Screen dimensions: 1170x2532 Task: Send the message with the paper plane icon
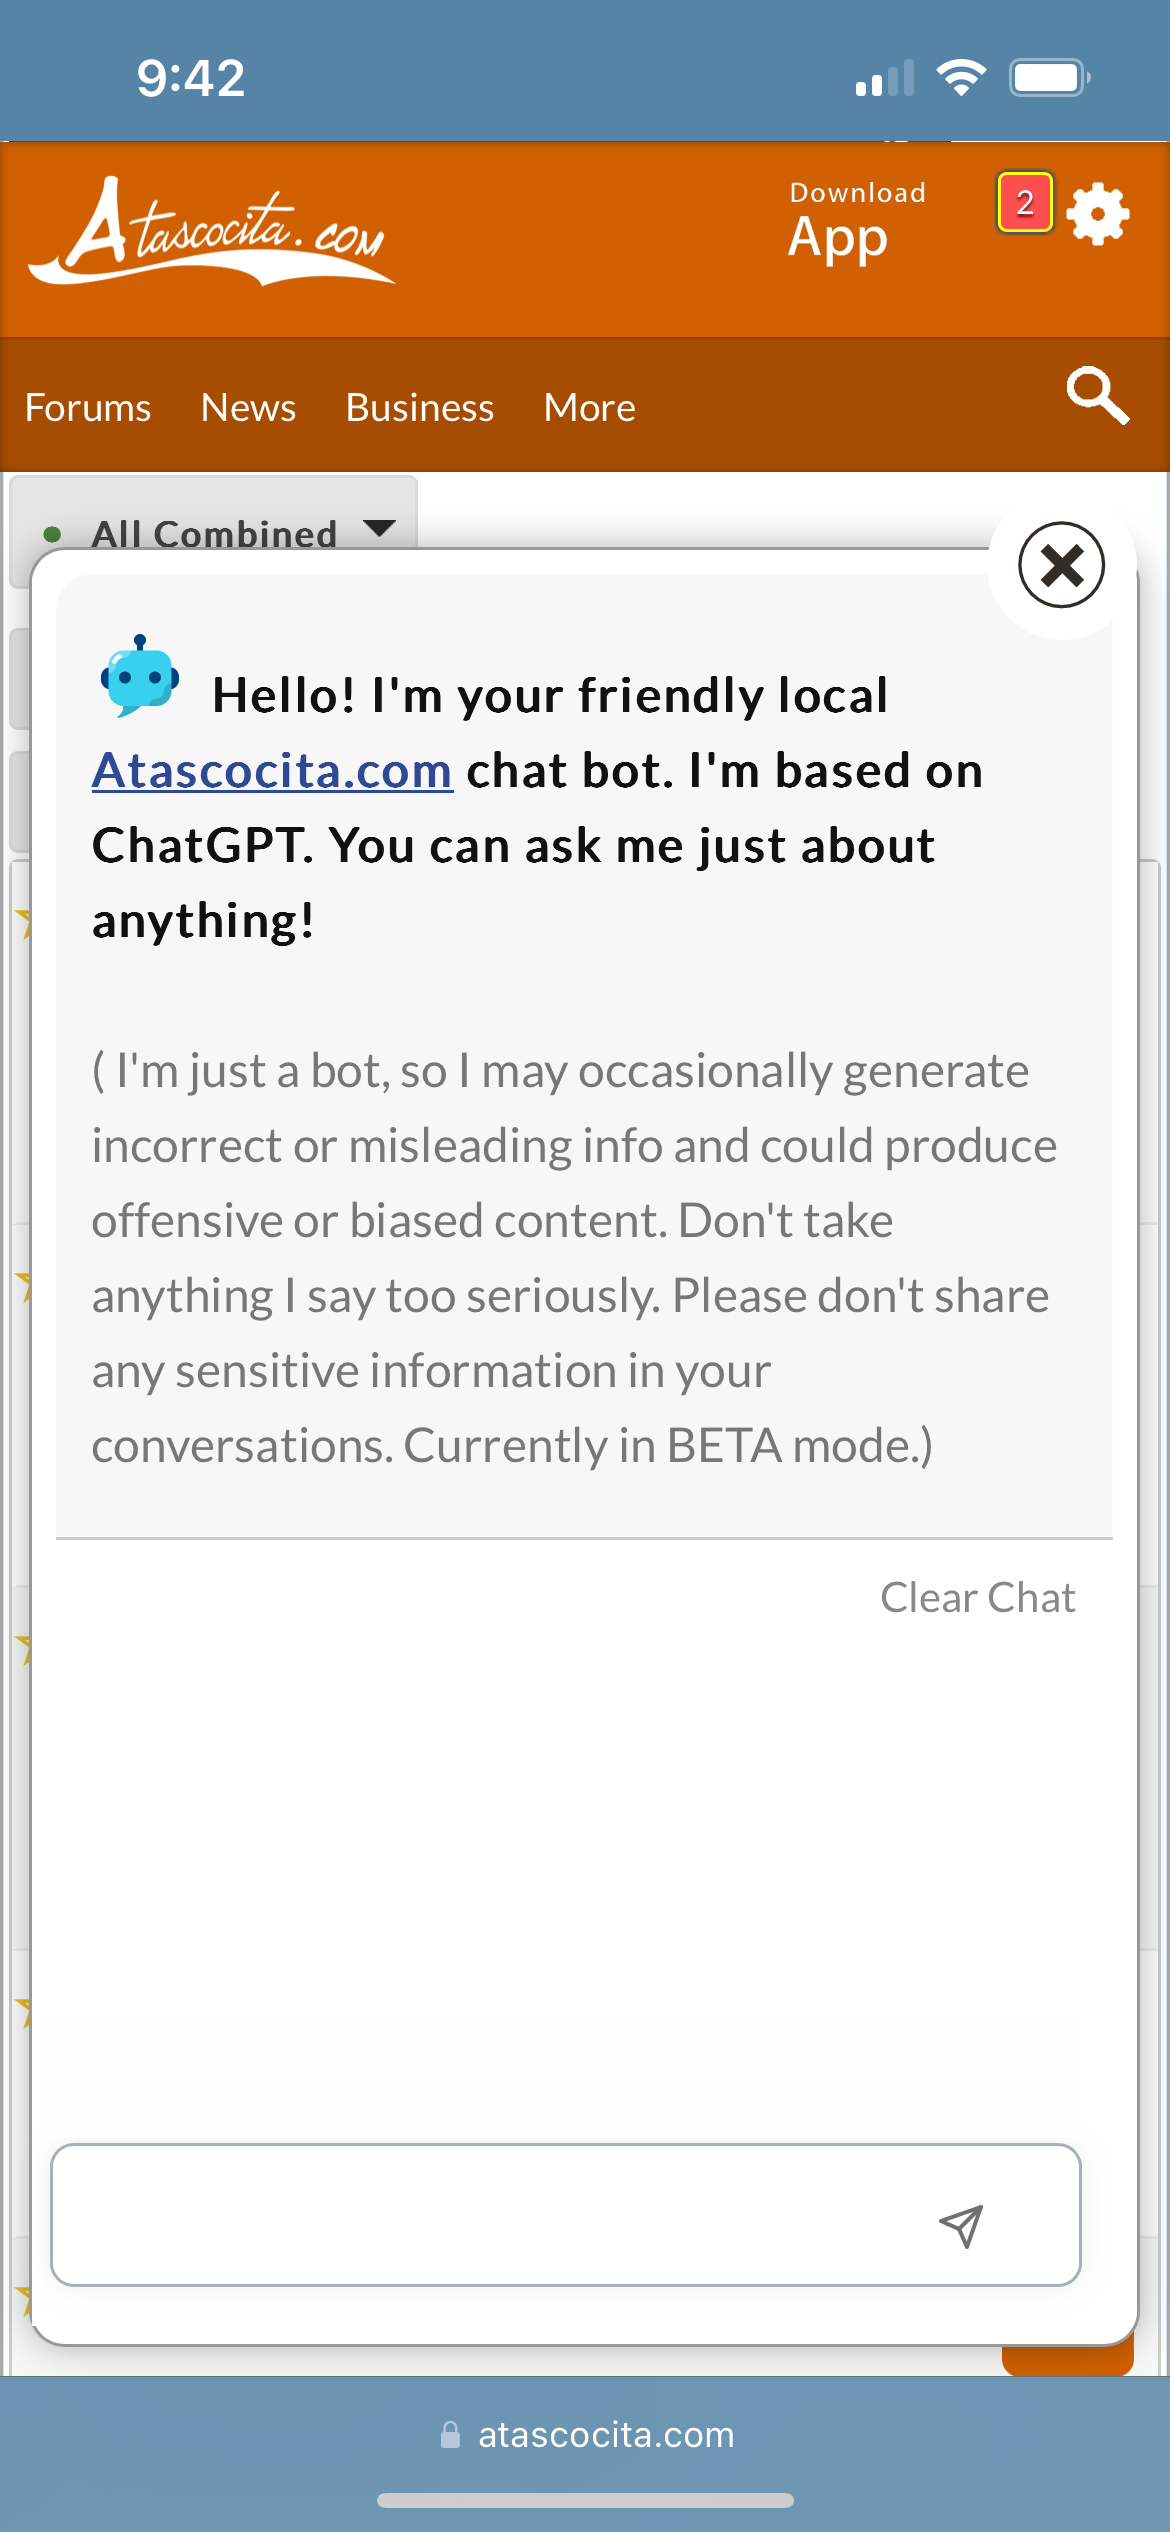tap(961, 2225)
